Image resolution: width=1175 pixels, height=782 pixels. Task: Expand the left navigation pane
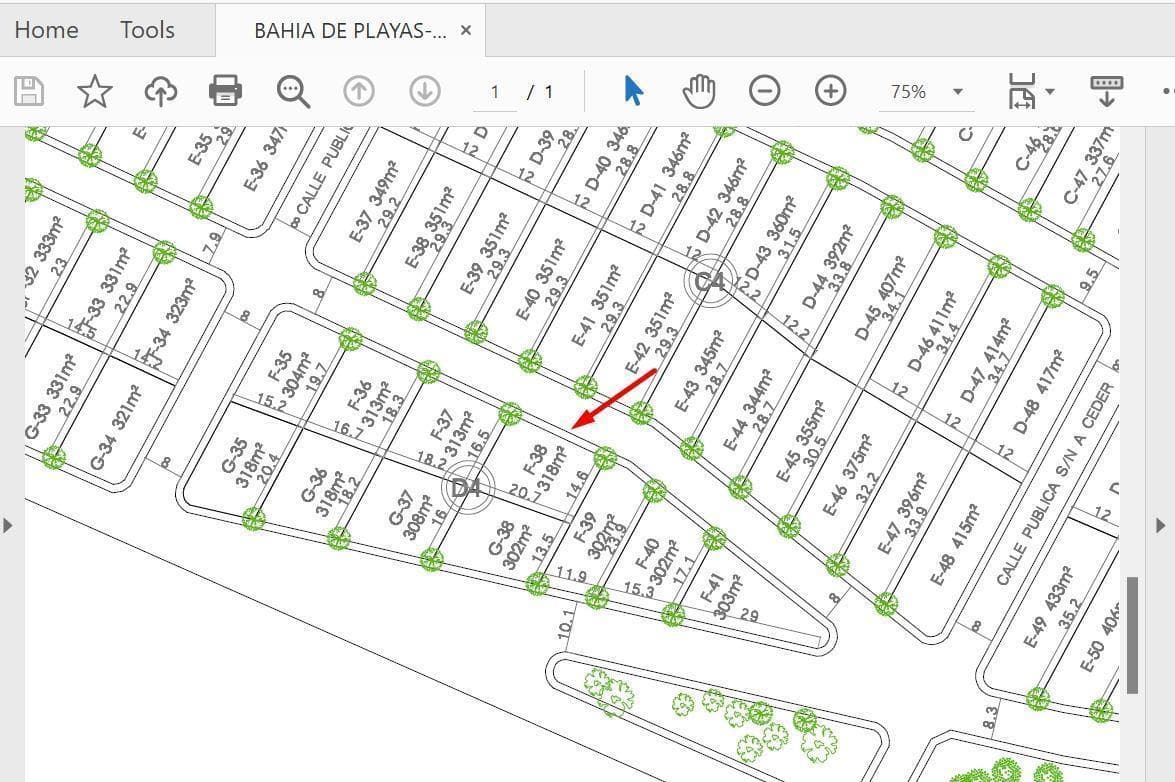coord(8,525)
